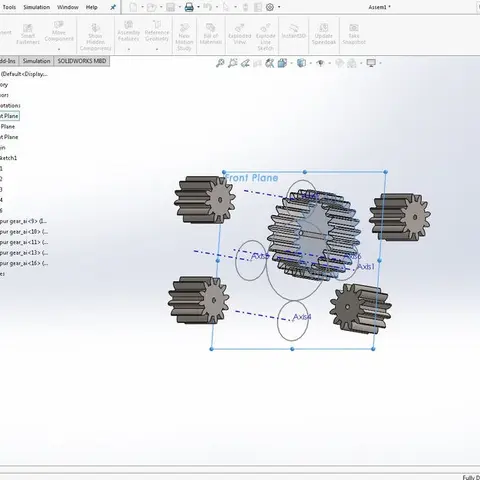Open the Simulation menu
This screenshot has height=480, width=480.
pos(37,7)
